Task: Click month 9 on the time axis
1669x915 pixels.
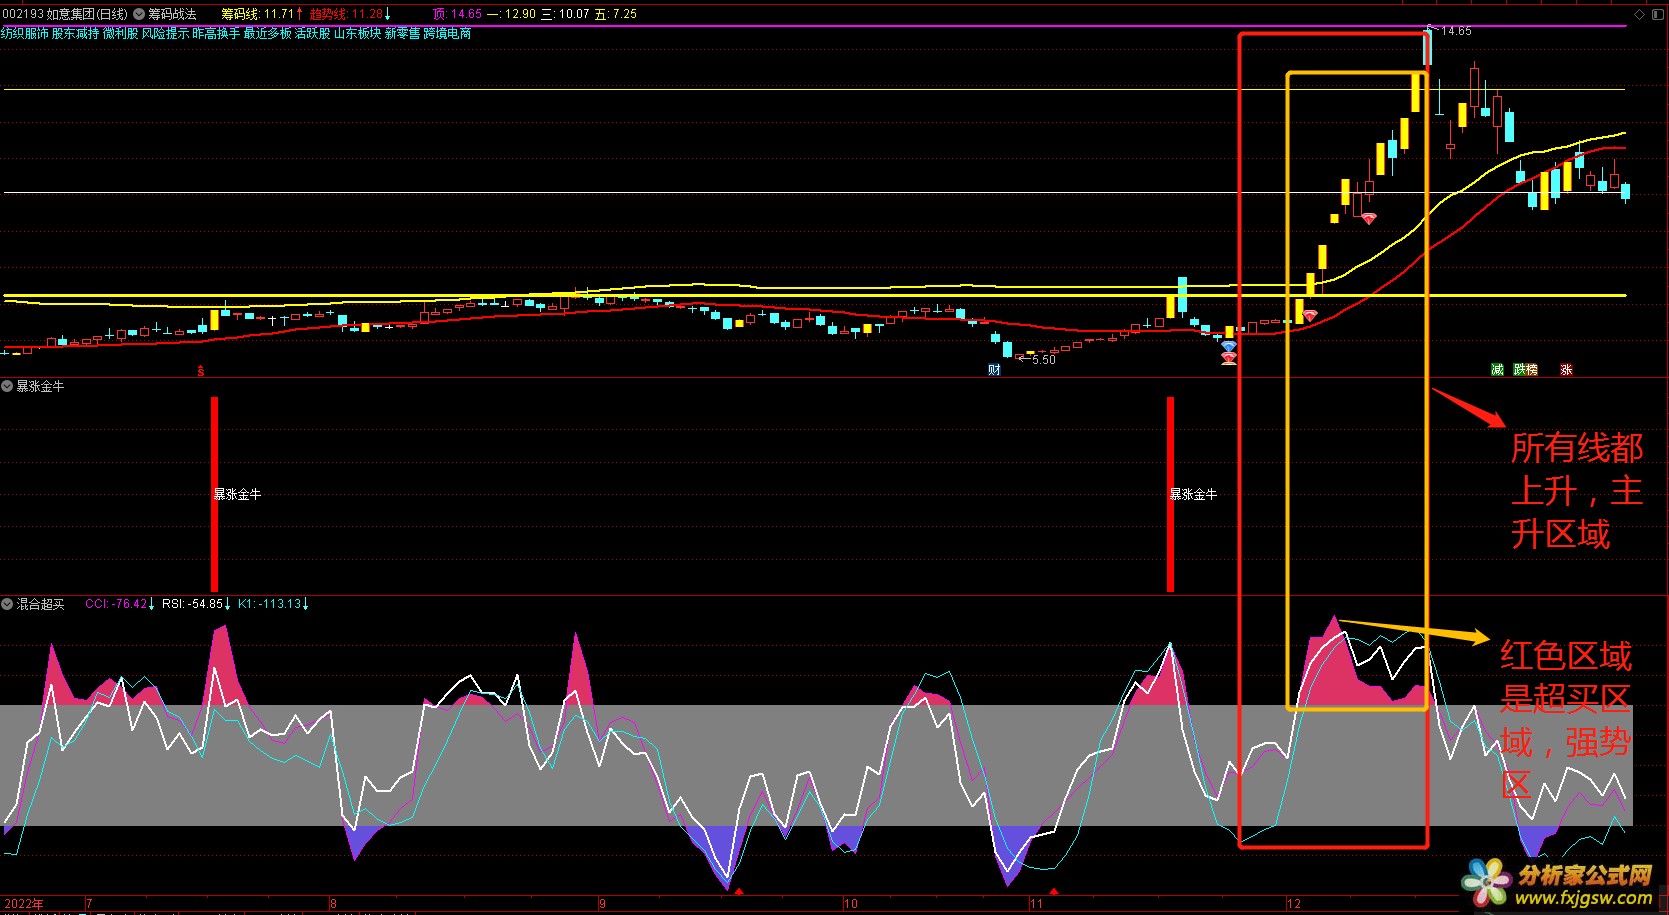Action: tap(602, 904)
